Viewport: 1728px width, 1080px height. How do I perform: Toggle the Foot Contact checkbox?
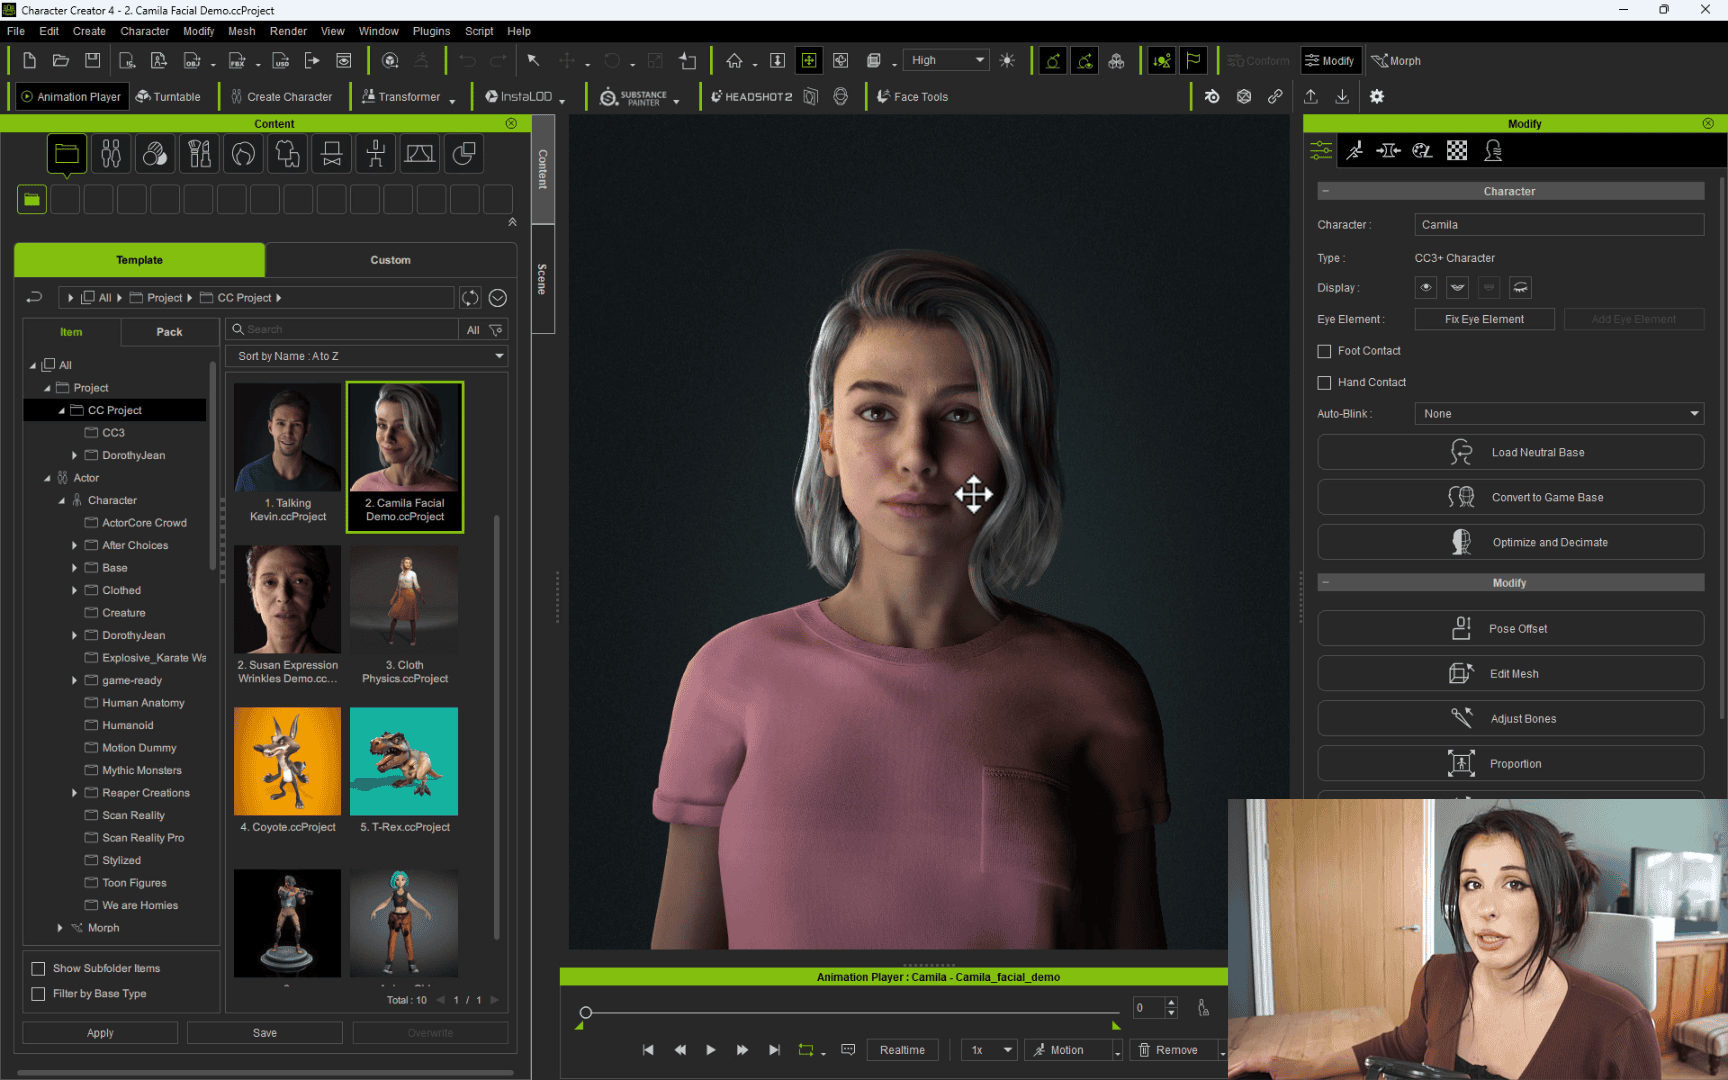click(1324, 351)
